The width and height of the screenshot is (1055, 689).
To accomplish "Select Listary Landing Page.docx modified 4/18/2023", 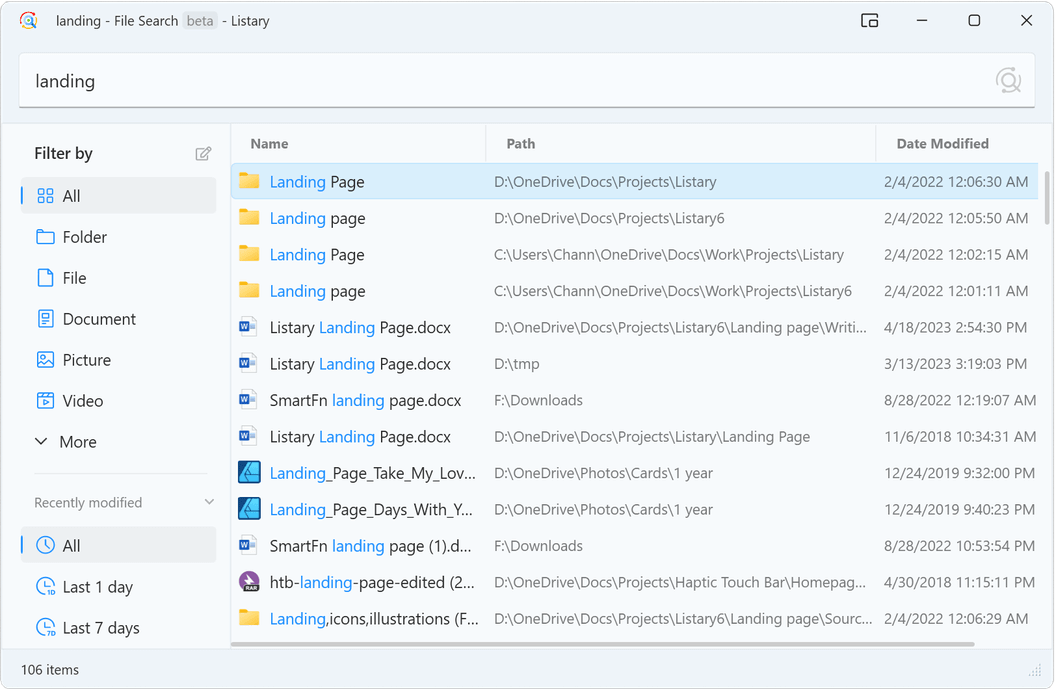I will [634, 327].
